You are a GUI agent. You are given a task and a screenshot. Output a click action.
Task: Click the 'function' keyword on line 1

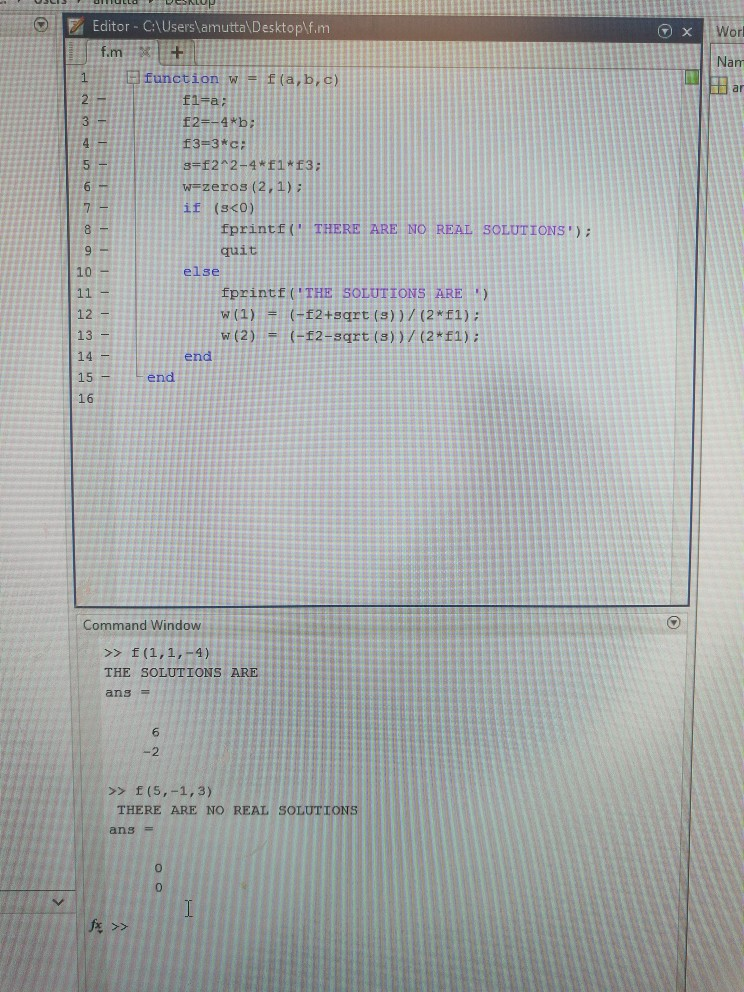181,78
